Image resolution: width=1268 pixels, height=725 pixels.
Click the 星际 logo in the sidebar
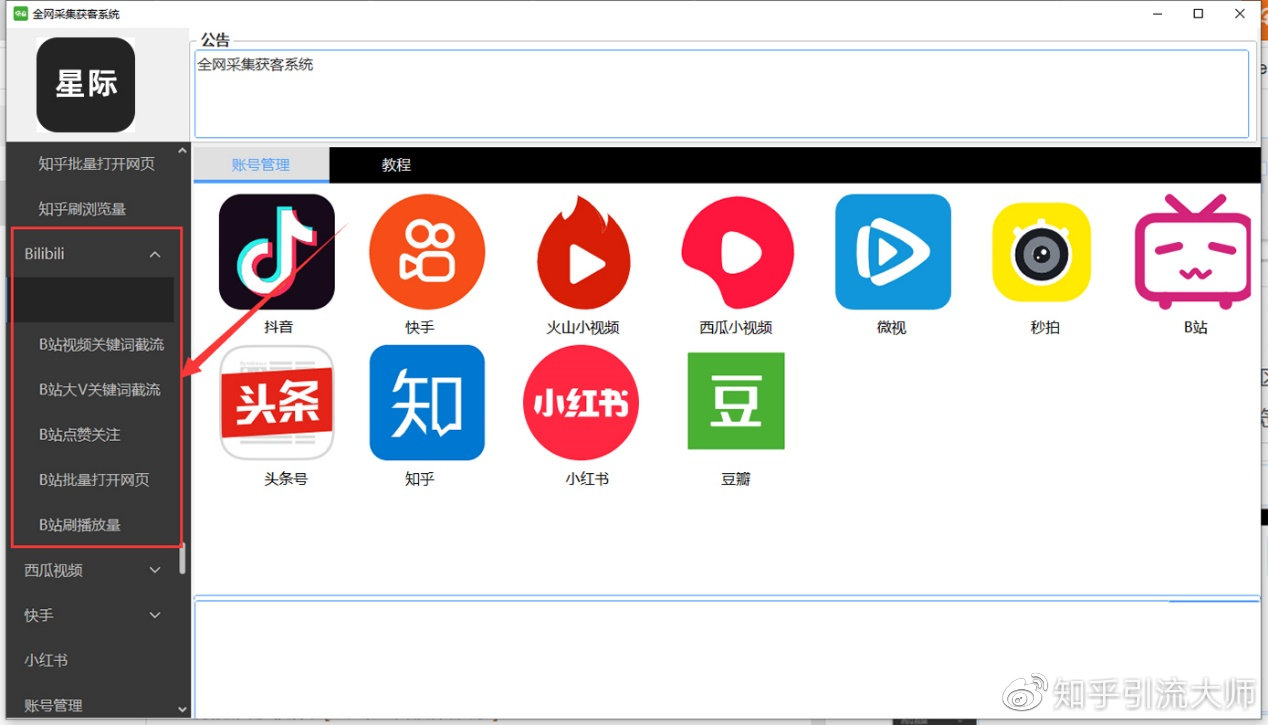pos(86,85)
